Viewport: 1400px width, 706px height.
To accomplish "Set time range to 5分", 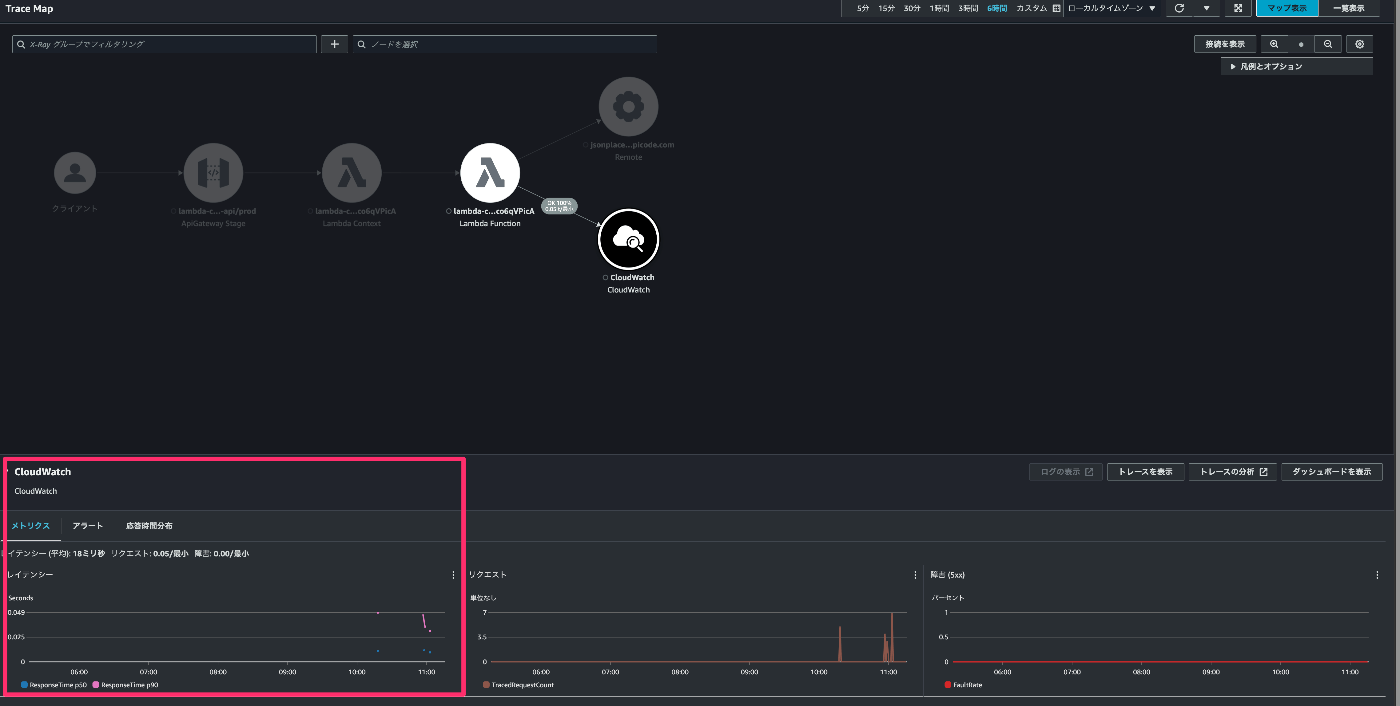I will [863, 8].
